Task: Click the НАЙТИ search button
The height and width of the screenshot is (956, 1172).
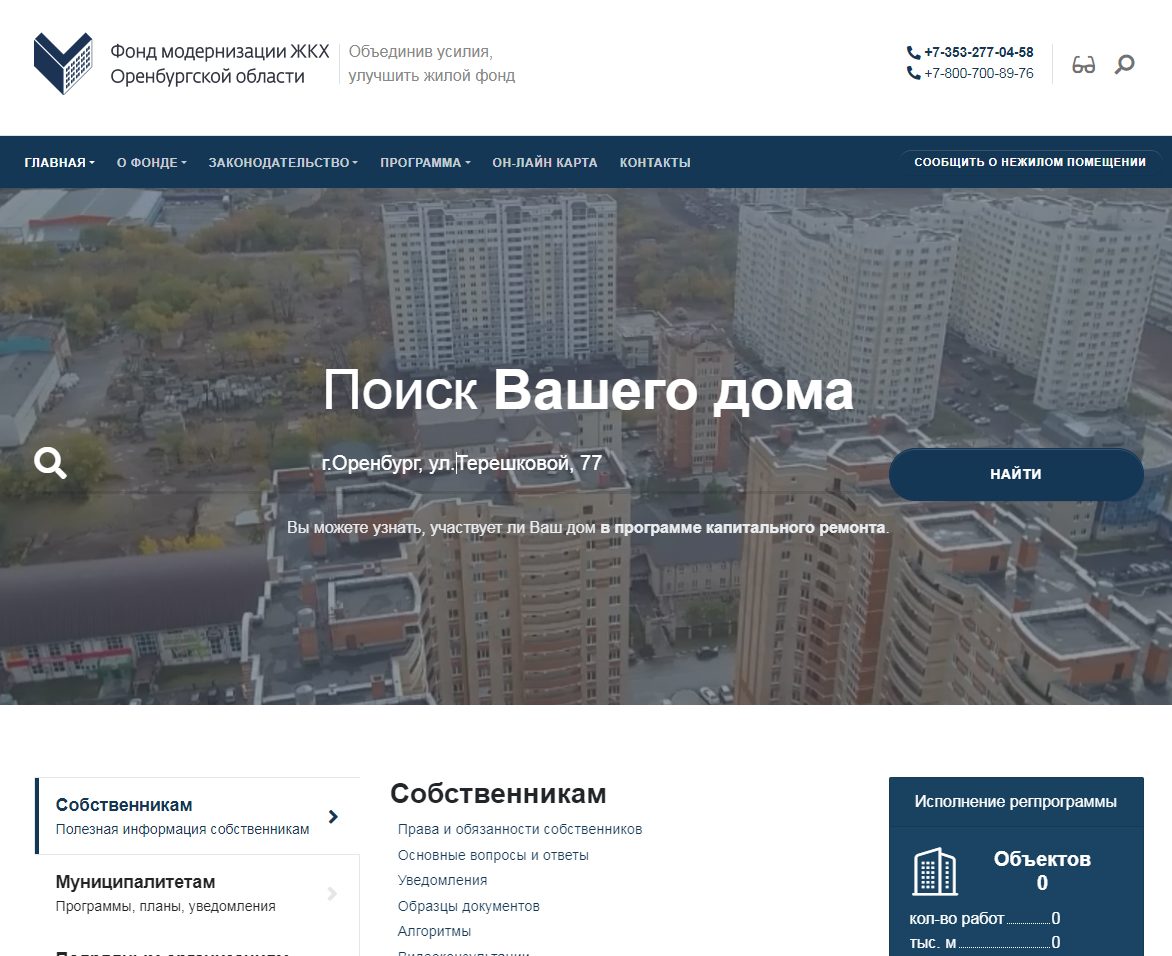Action: click(1016, 474)
